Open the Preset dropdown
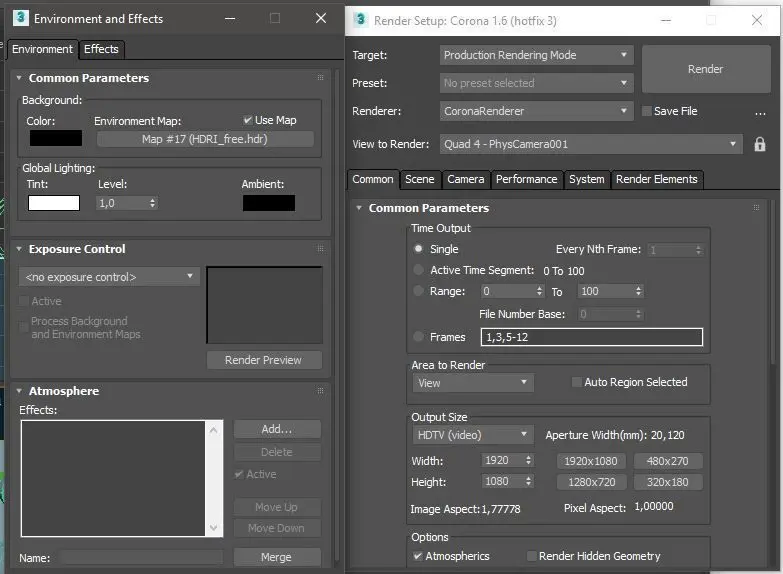The image size is (783, 574). [x=537, y=83]
